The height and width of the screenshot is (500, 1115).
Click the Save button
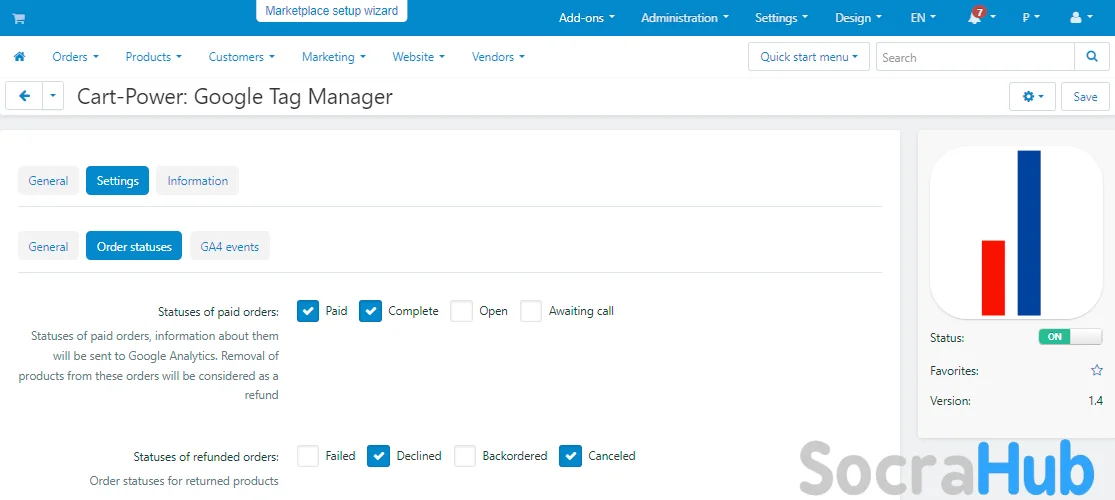(x=1085, y=96)
